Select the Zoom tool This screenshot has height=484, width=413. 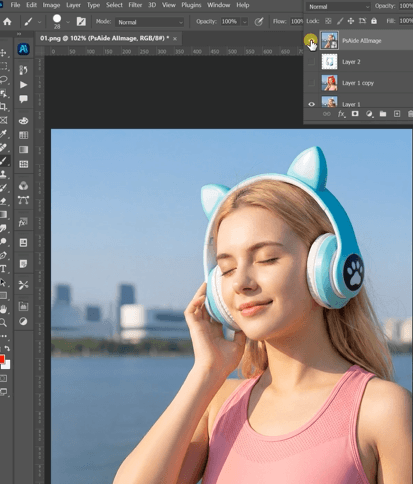tap(3, 322)
